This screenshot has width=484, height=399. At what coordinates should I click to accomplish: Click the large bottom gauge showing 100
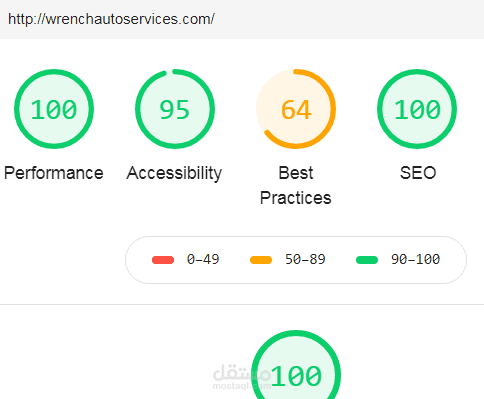[x=296, y=365]
